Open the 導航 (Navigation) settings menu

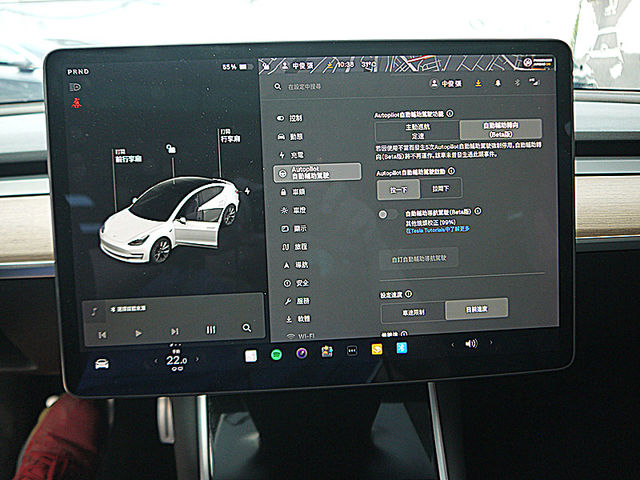pos(296,265)
